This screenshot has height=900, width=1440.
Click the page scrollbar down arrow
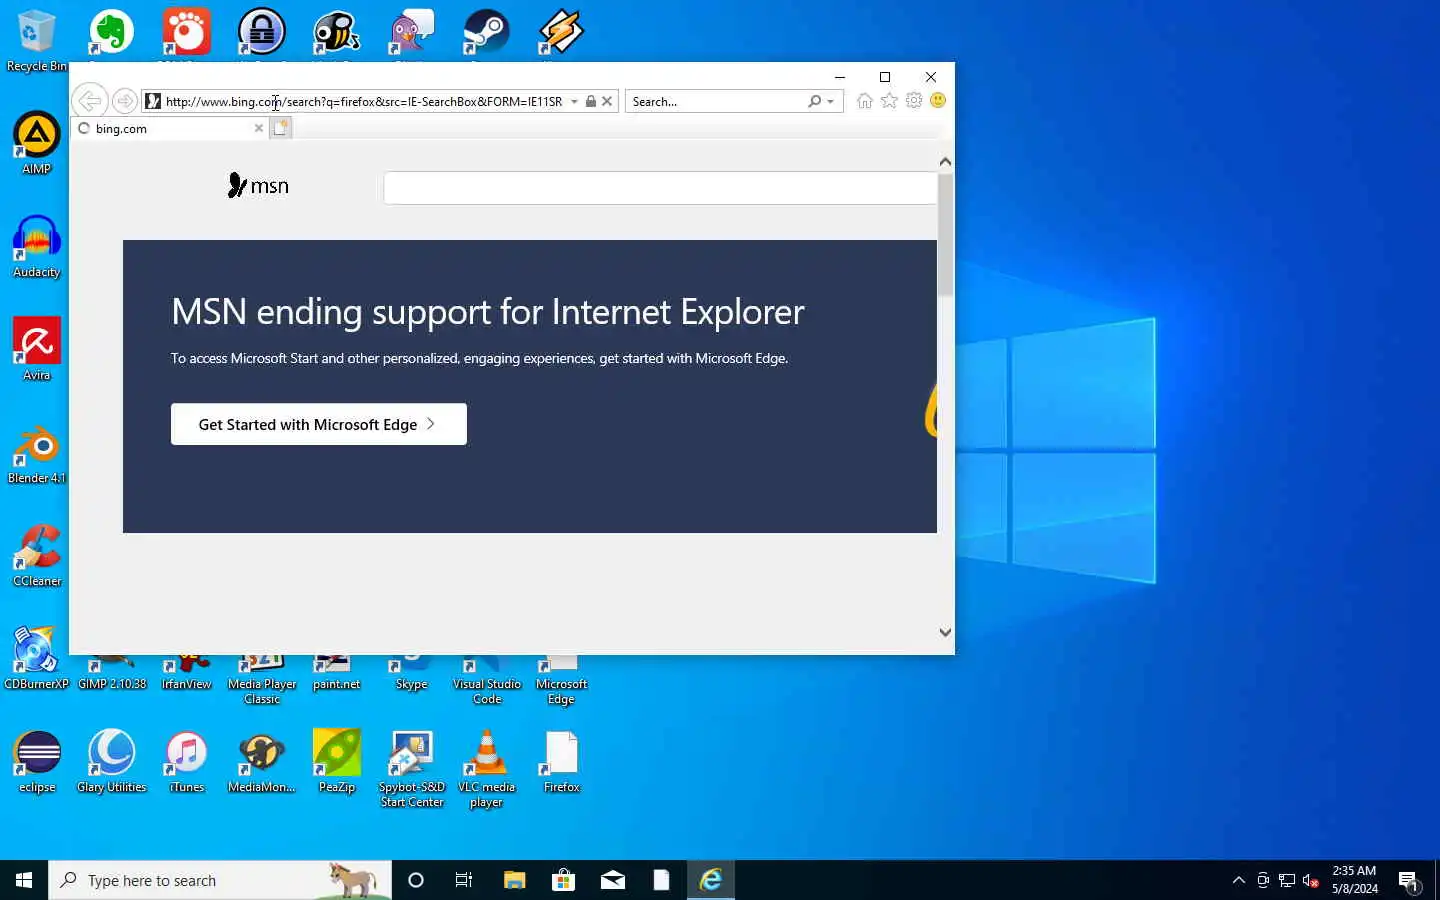[945, 632]
